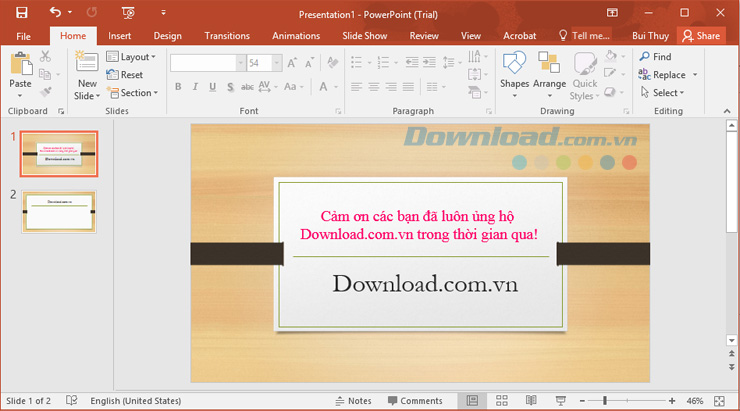Viewport: 740px width, 411px height.
Task: Click the Share button
Action: pos(701,36)
